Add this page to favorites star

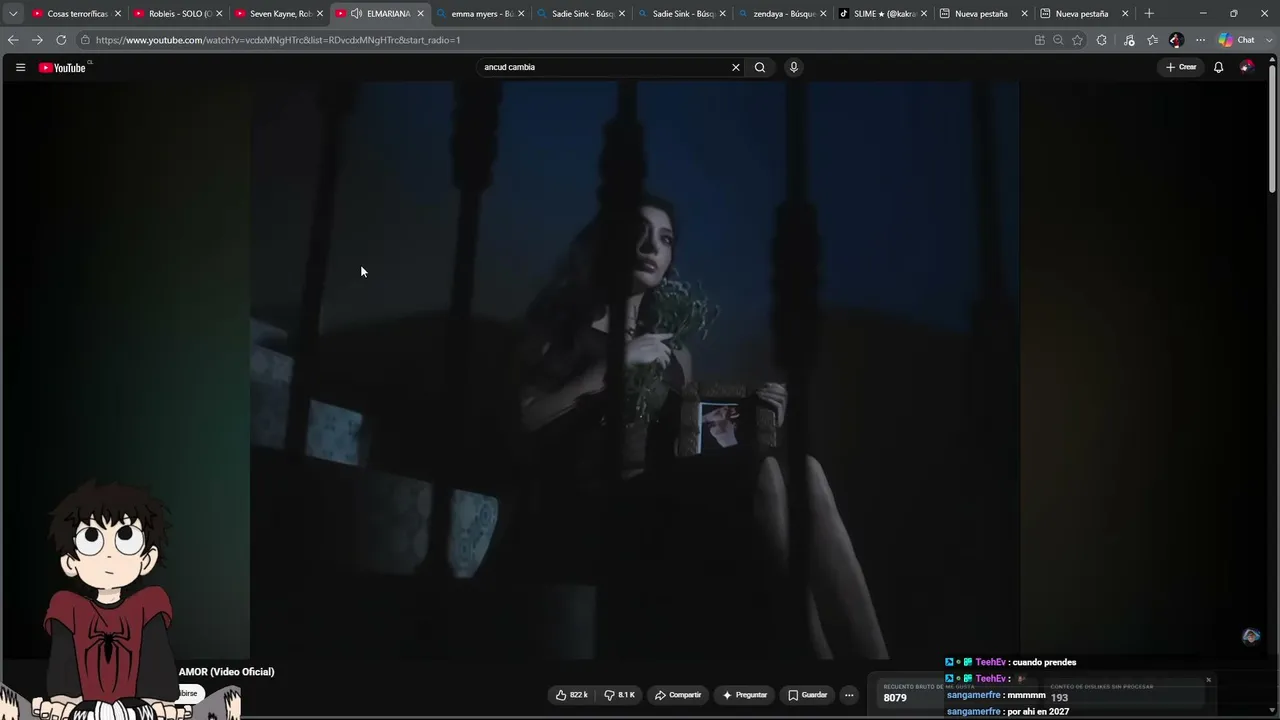[x=1077, y=40]
